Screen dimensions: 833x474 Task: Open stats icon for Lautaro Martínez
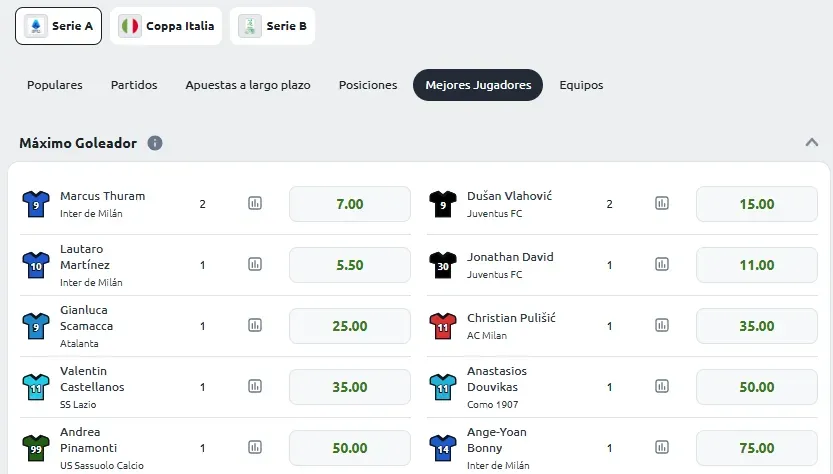[255, 264]
